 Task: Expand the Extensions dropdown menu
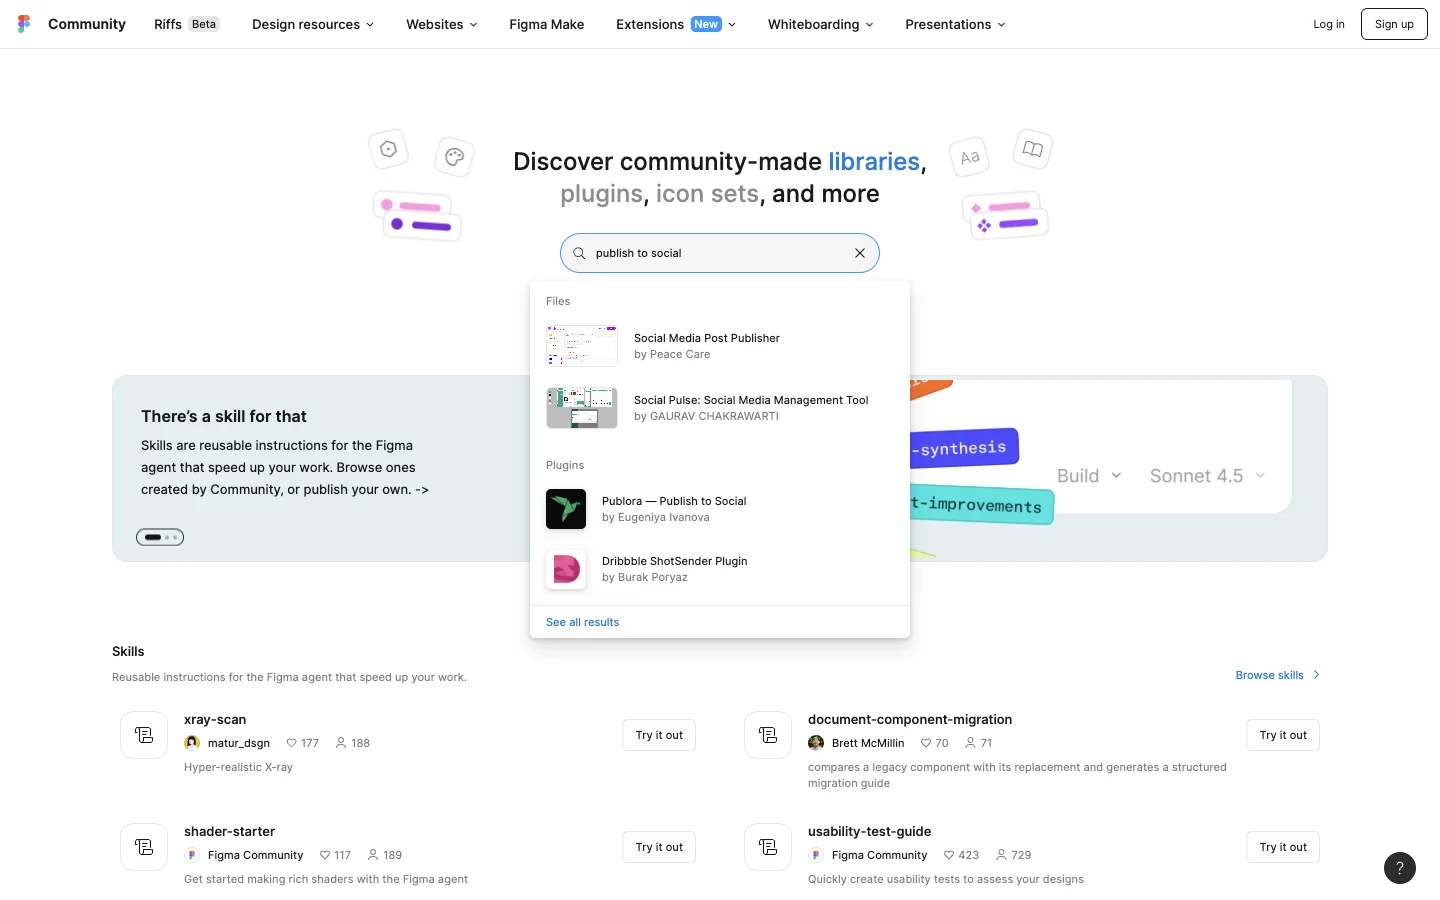coord(676,24)
